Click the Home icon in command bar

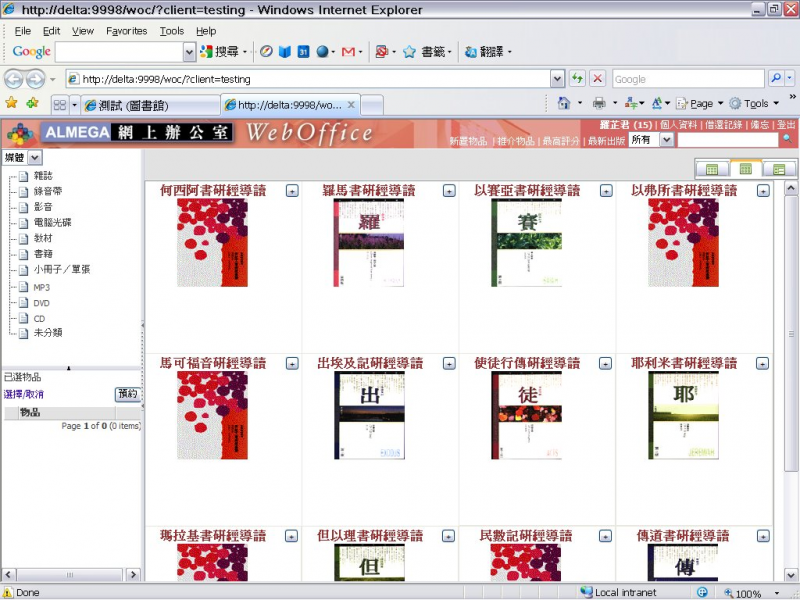(x=563, y=104)
